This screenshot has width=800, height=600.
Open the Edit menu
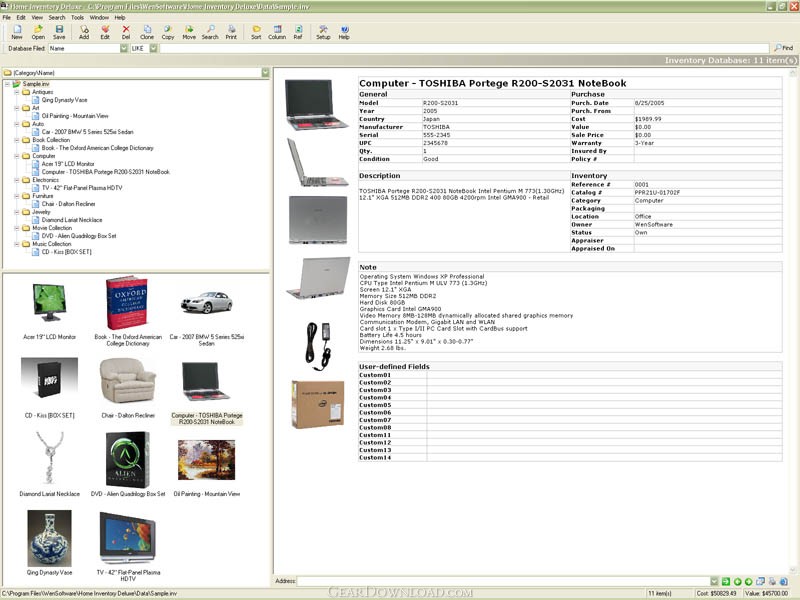click(x=21, y=17)
